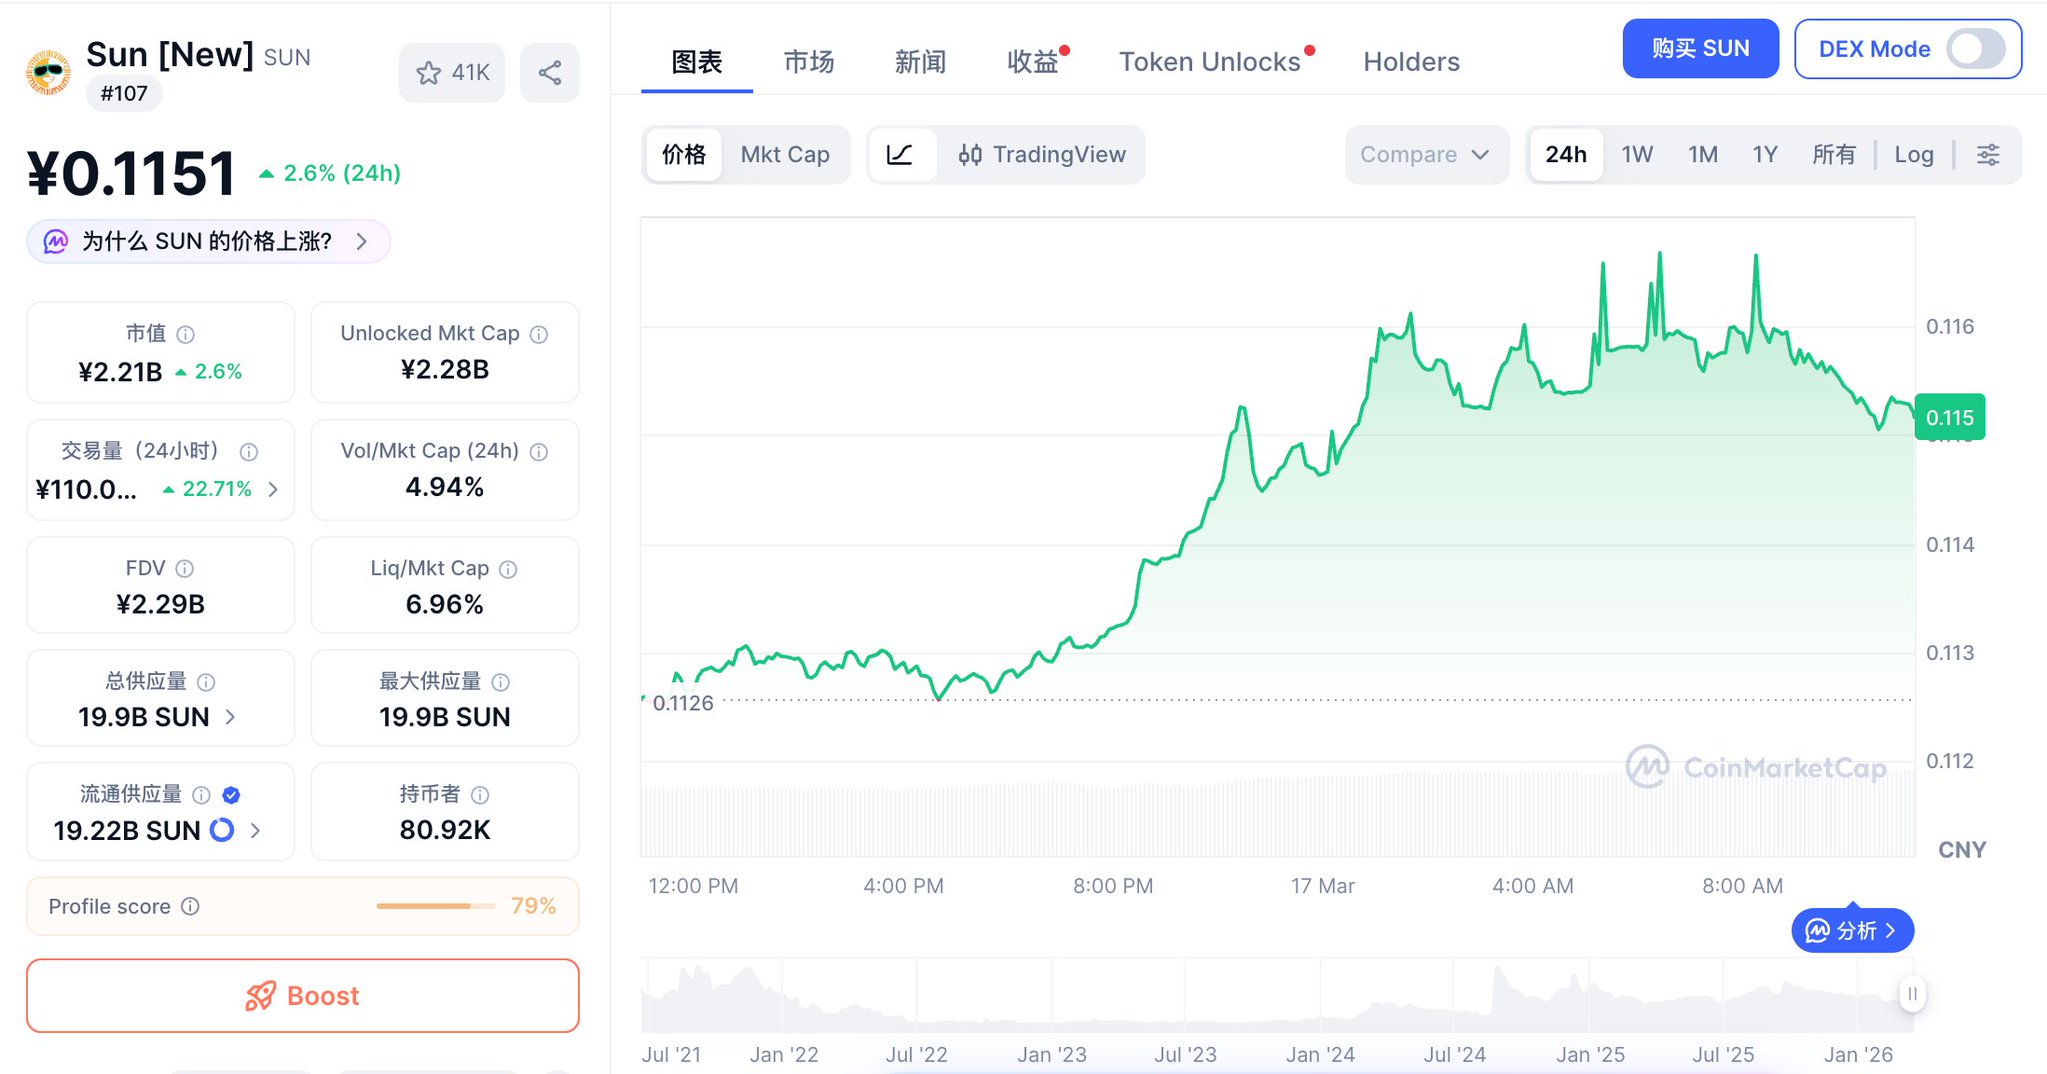2047x1074 pixels.
Task: Select the line chart icon
Action: [x=900, y=155]
